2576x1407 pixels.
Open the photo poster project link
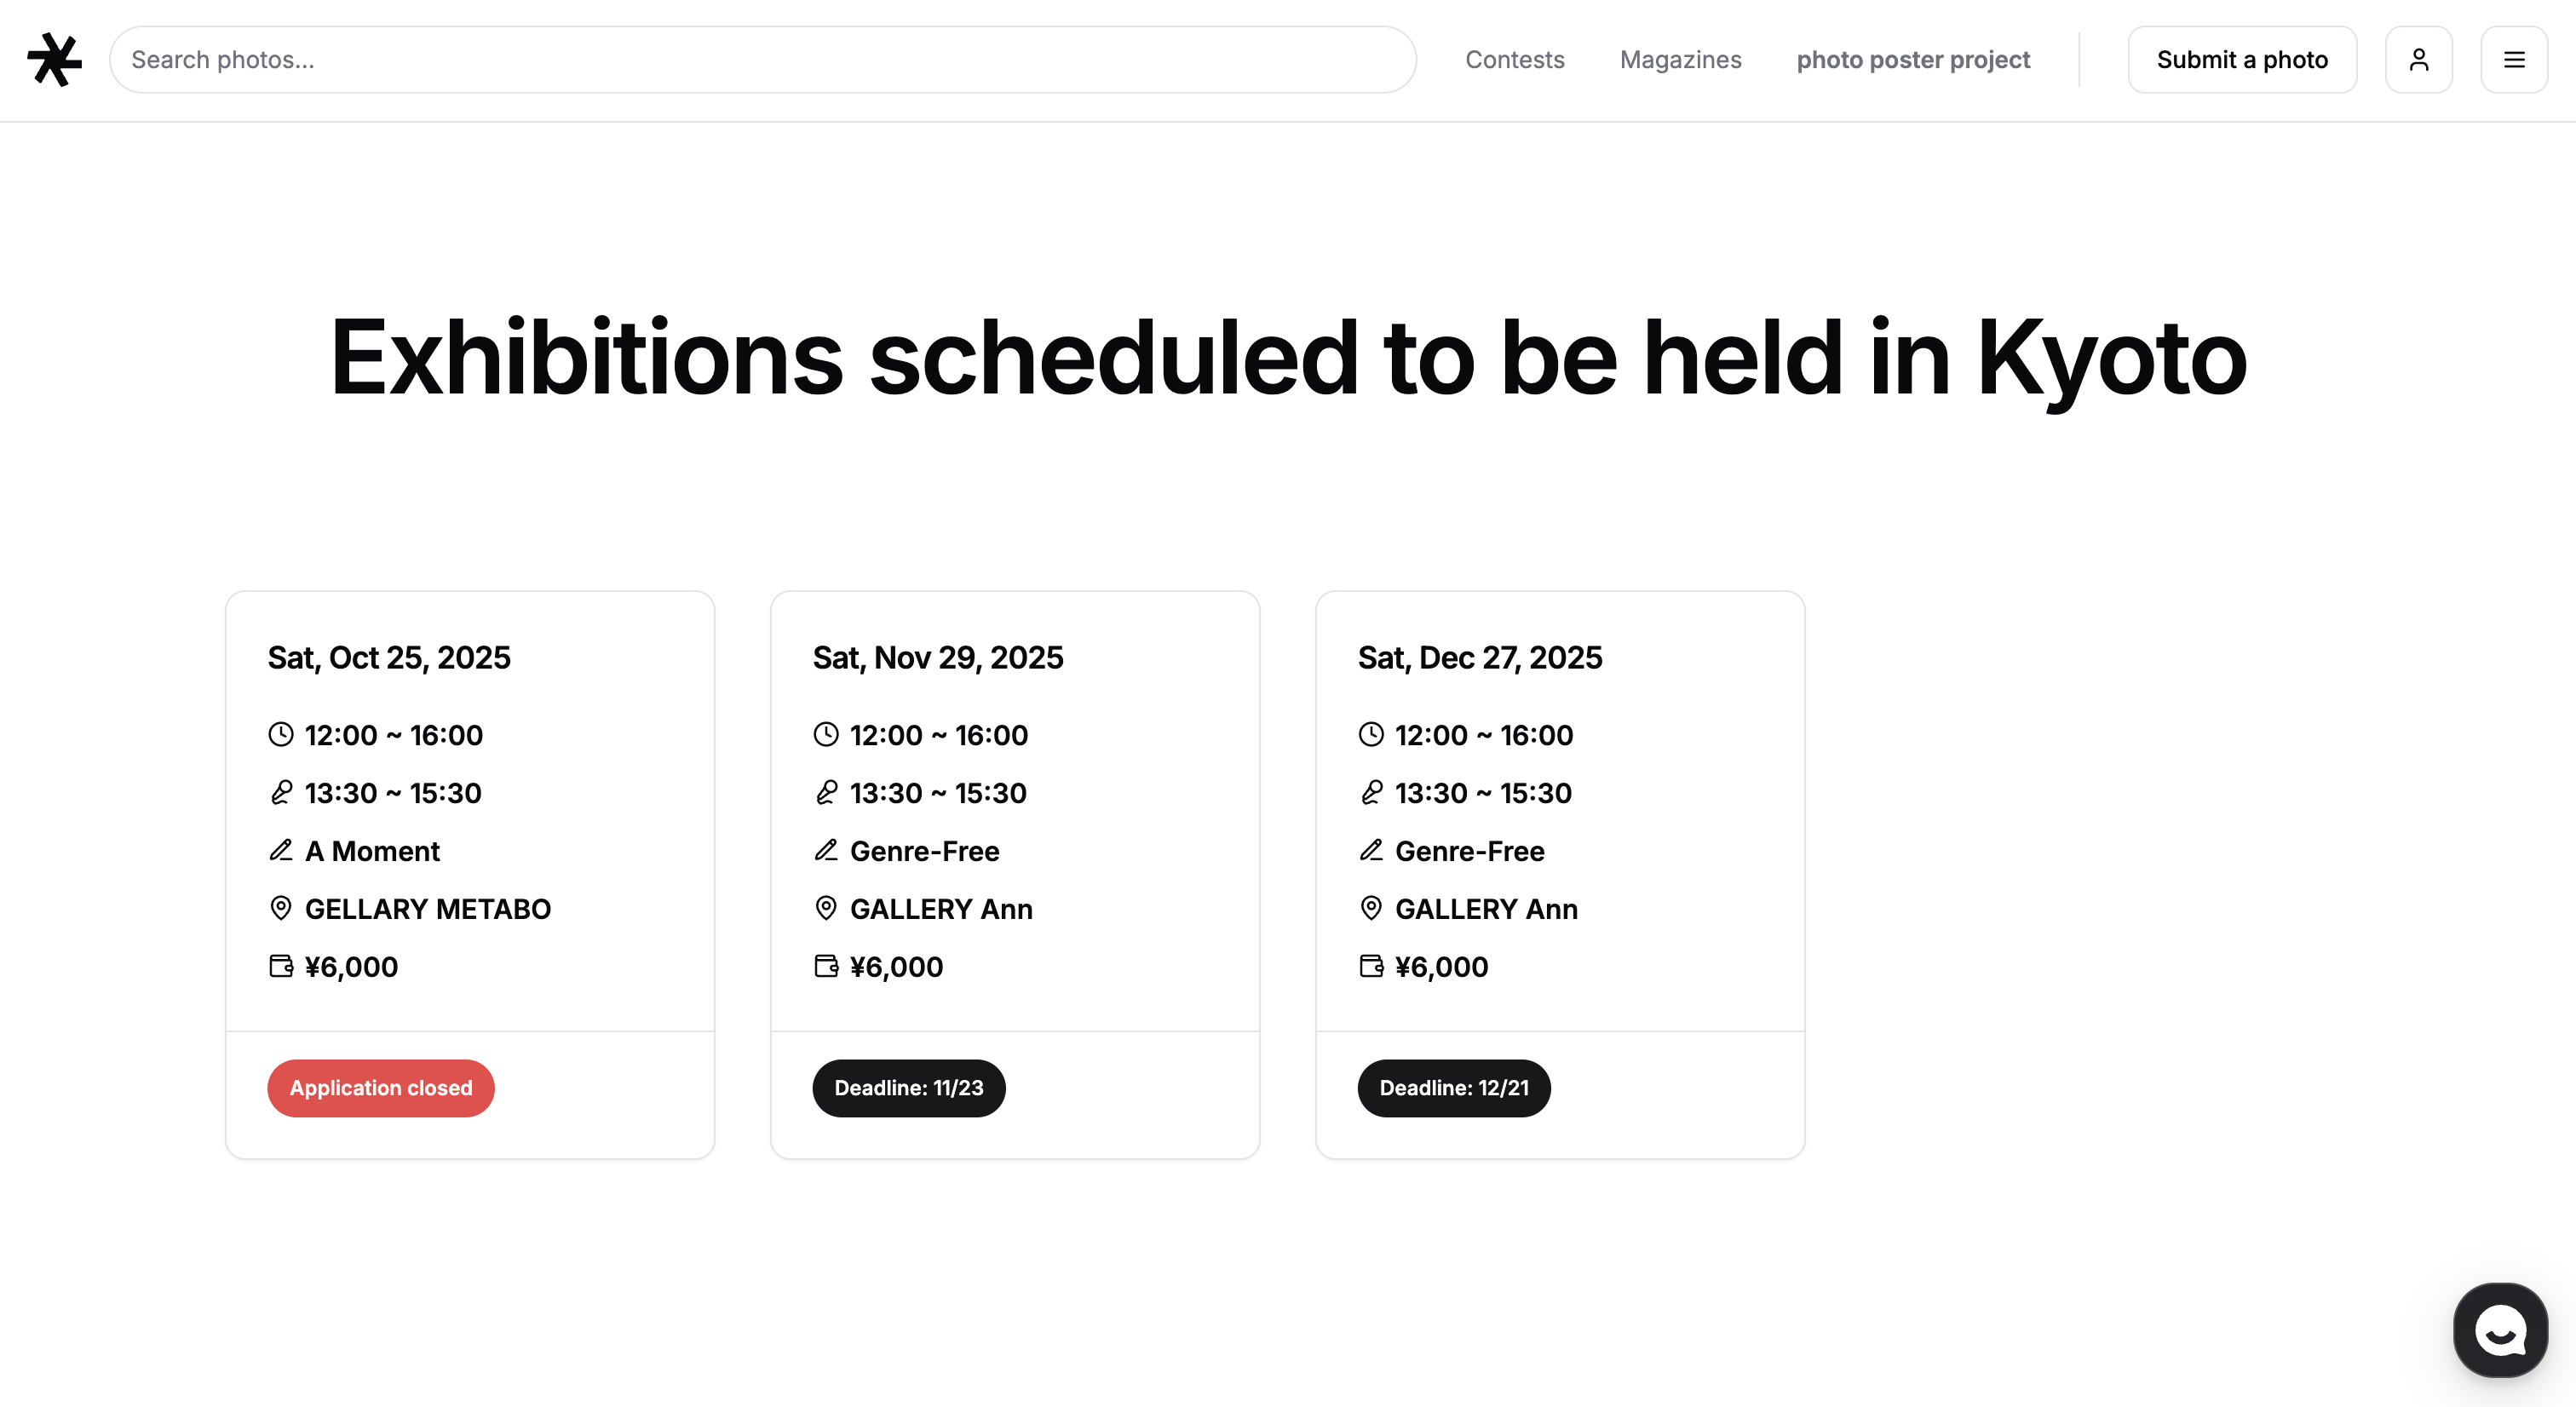[x=1913, y=60]
